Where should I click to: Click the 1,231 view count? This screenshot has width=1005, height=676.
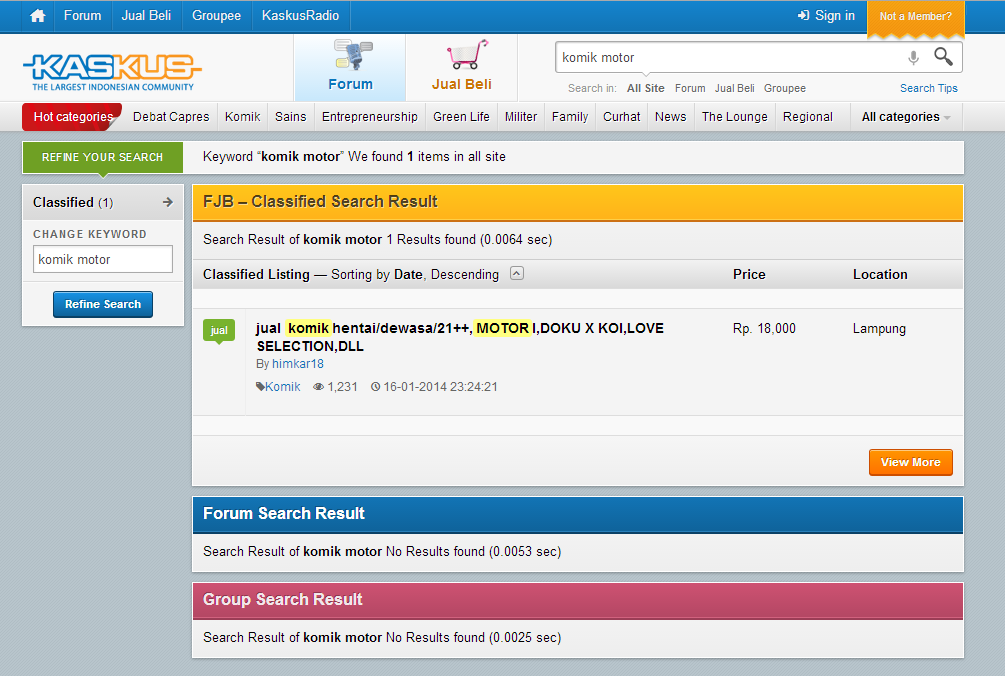342,386
